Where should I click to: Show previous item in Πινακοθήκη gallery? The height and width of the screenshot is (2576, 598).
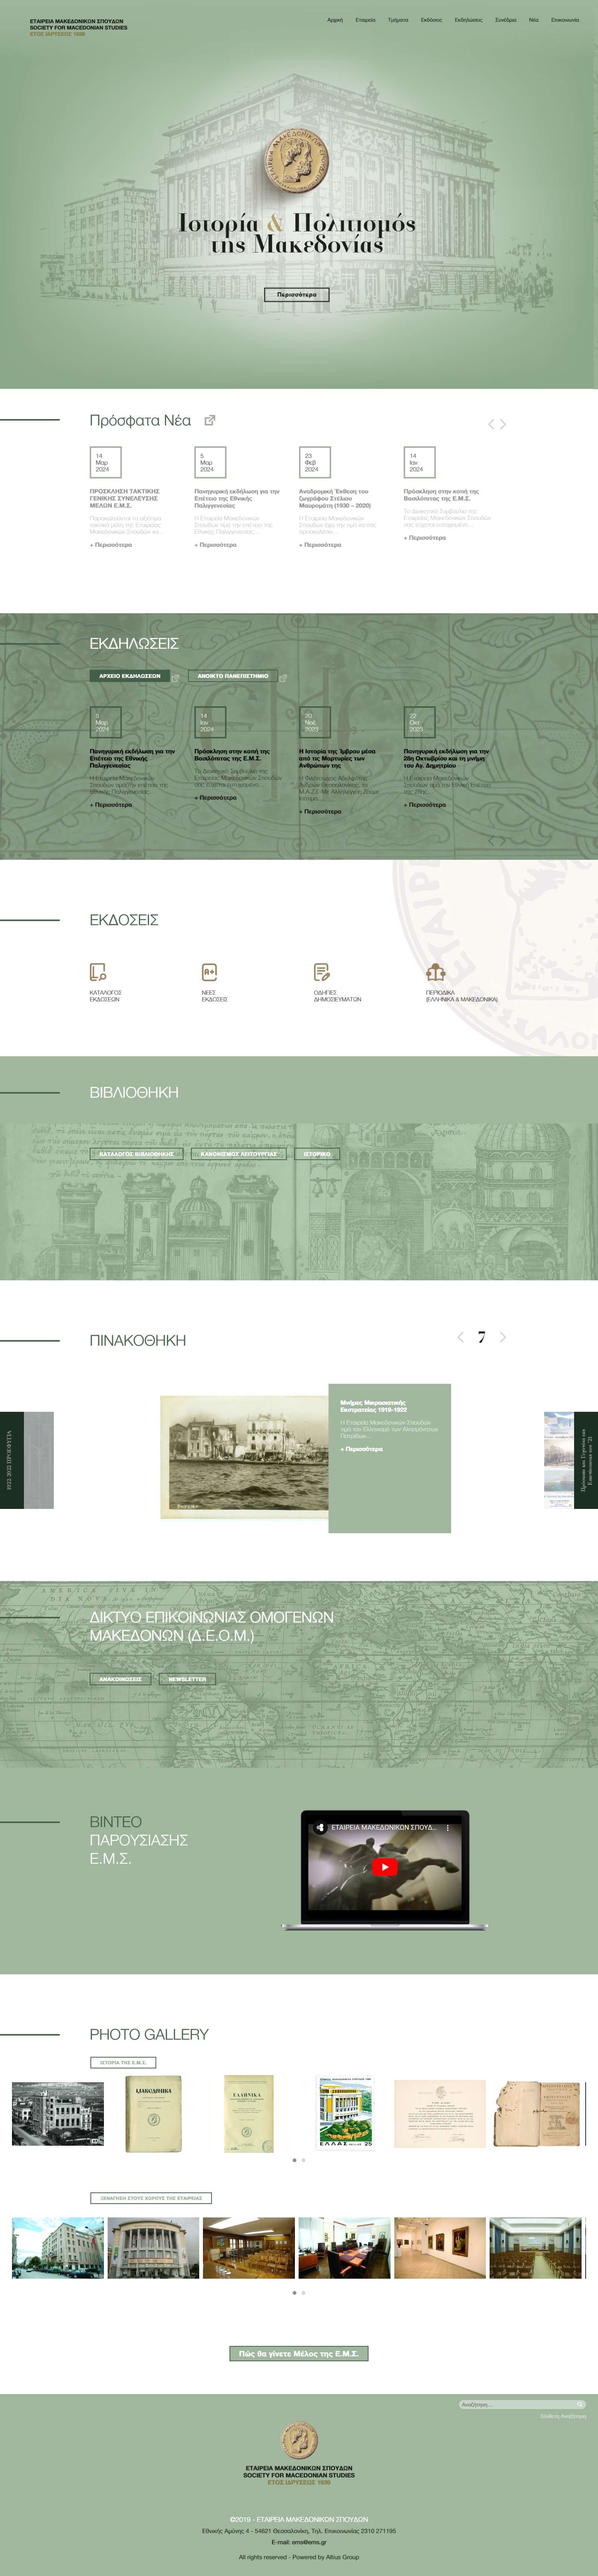point(460,1337)
